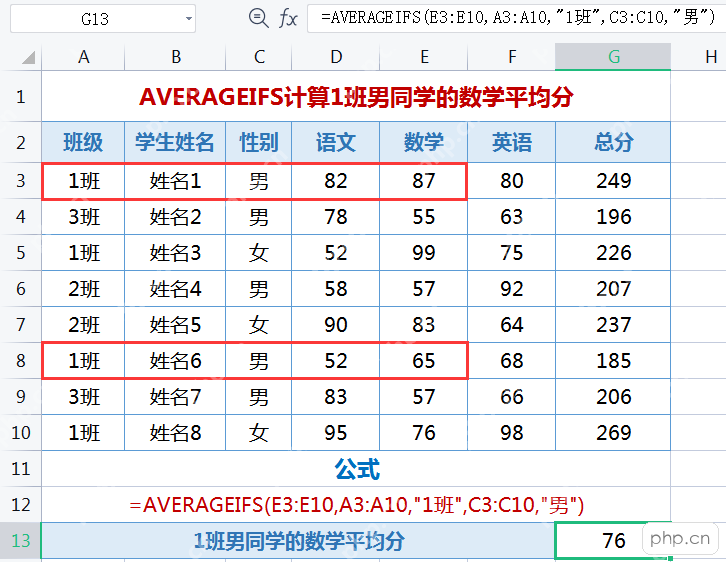Select cell containing 姓名5
726x562 pixels.
(175, 325)
